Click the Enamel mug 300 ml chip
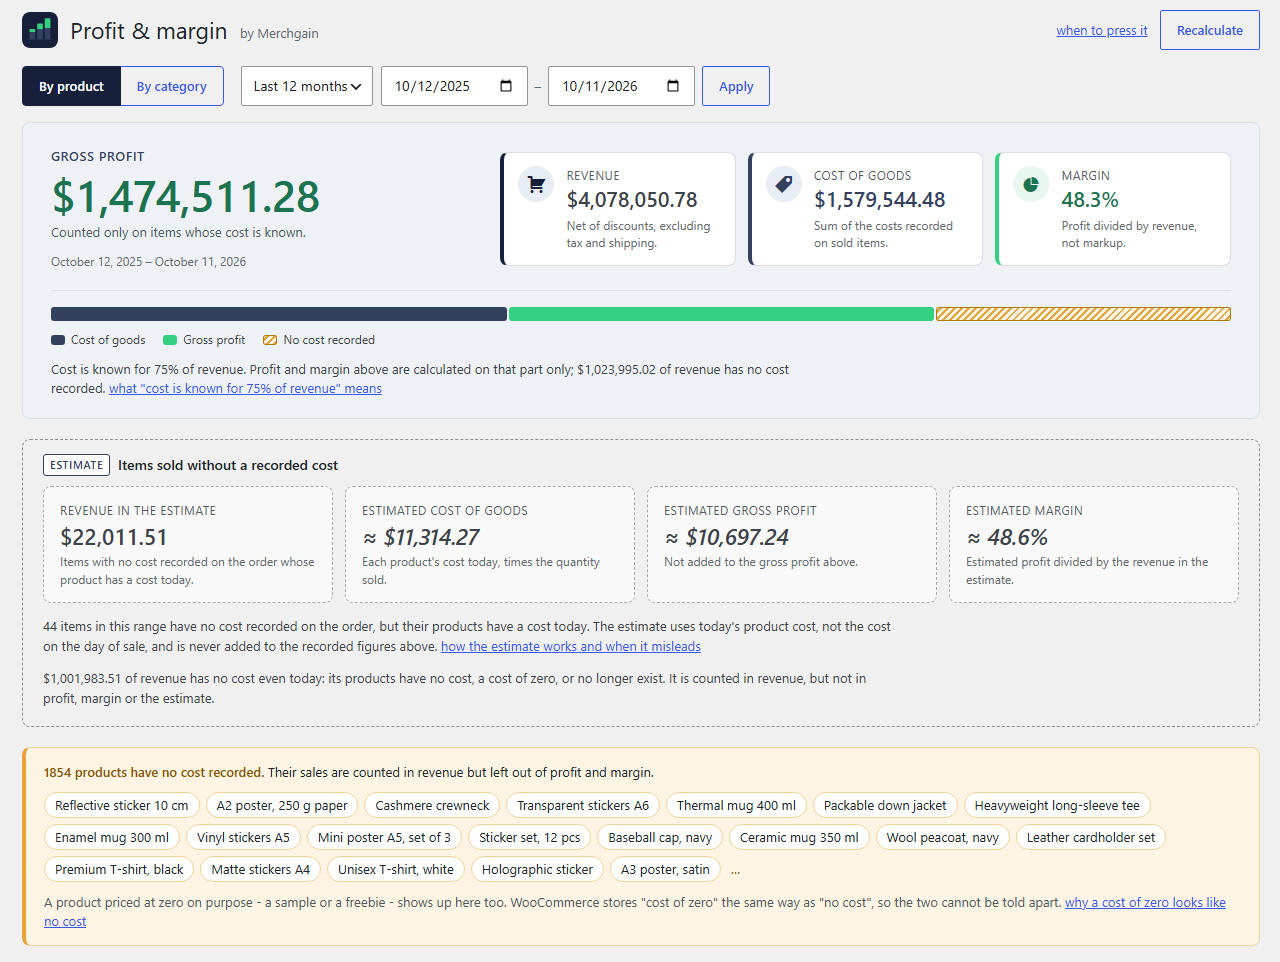 click(x=112, y=838)
